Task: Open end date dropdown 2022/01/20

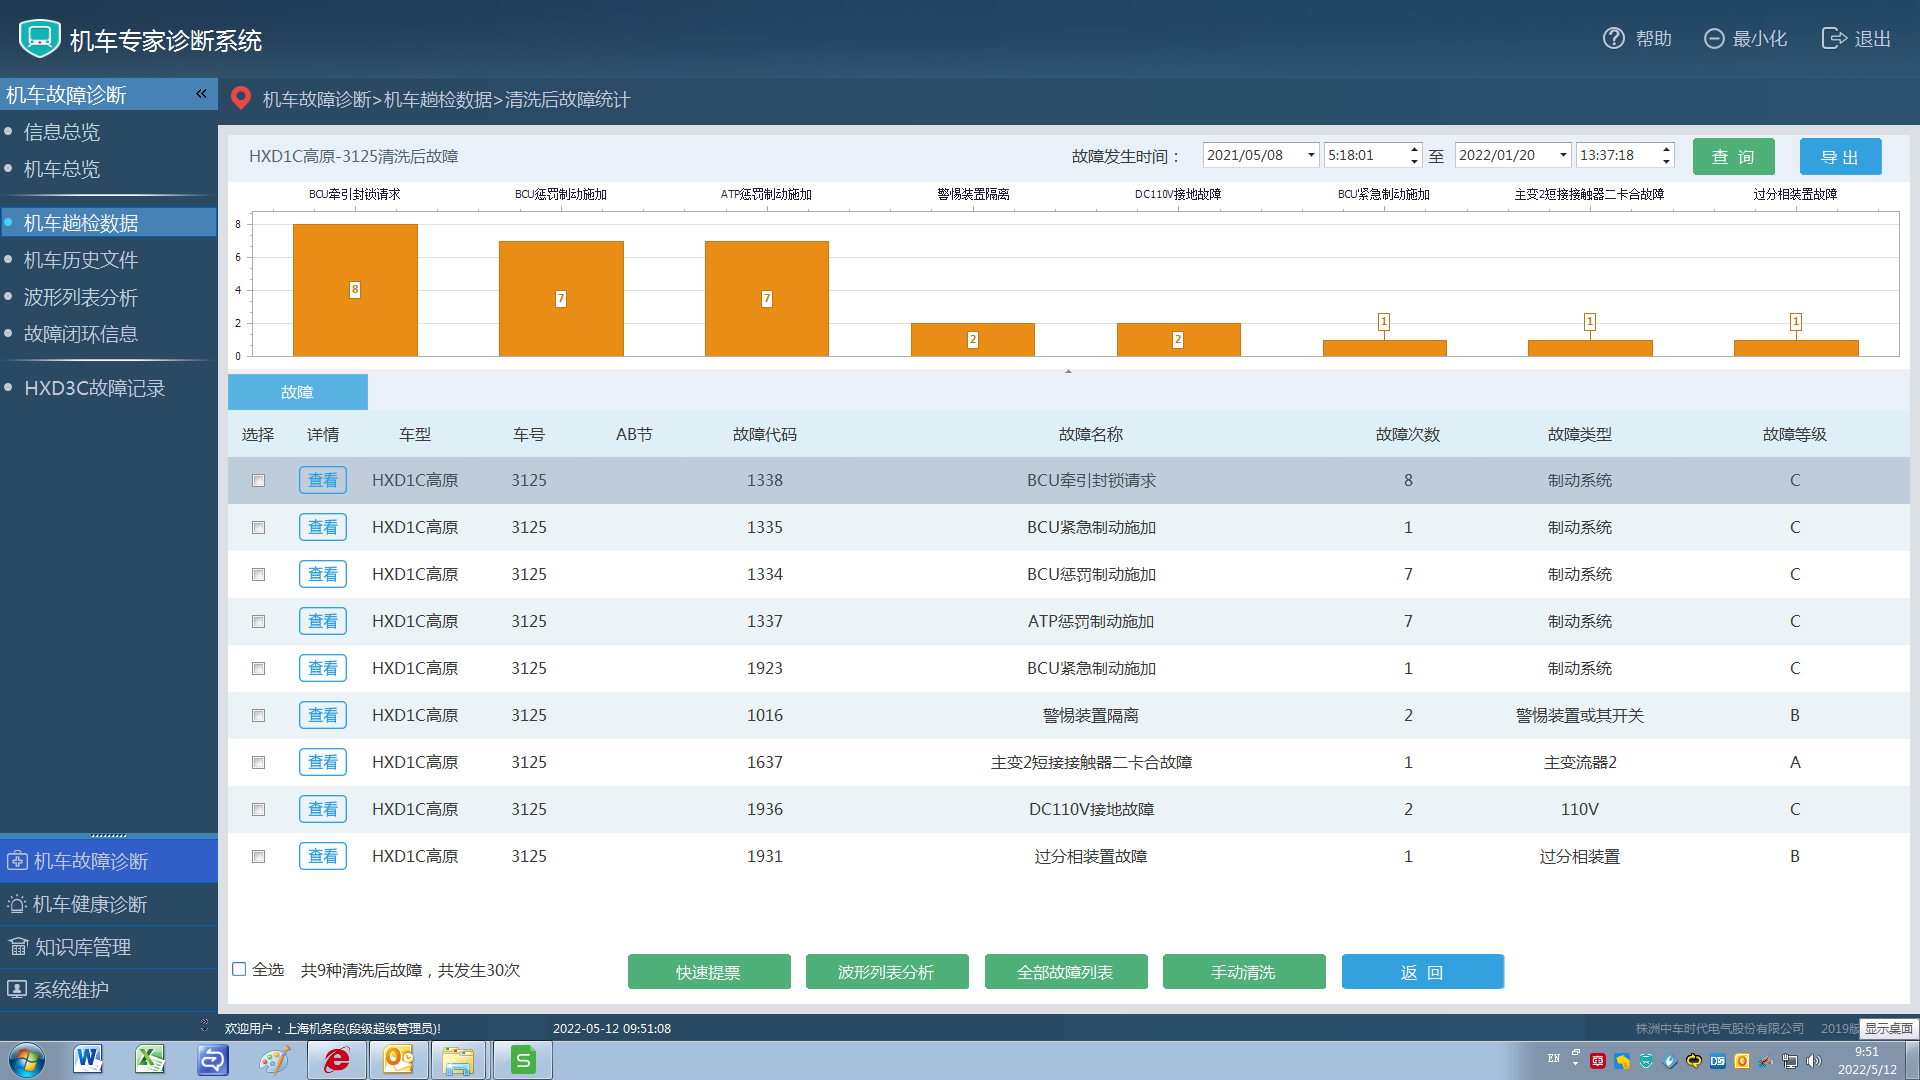Action: pyautogui.click(x=1563, y=155)
